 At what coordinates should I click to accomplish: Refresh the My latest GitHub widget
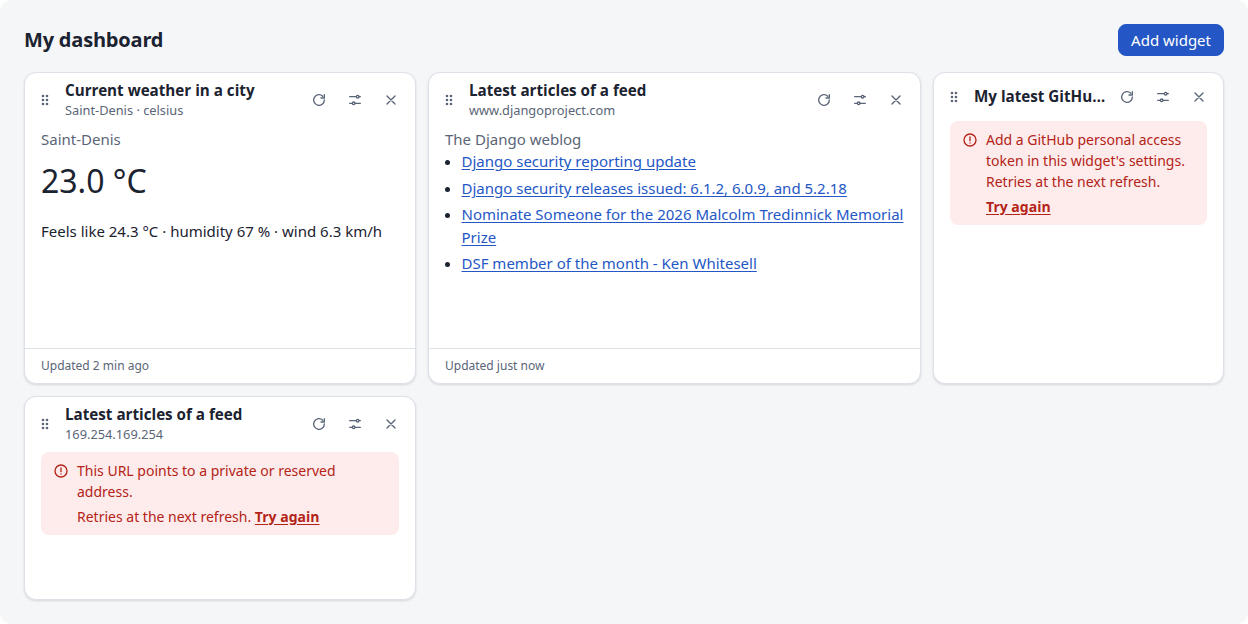click(x=1127, y=97)
